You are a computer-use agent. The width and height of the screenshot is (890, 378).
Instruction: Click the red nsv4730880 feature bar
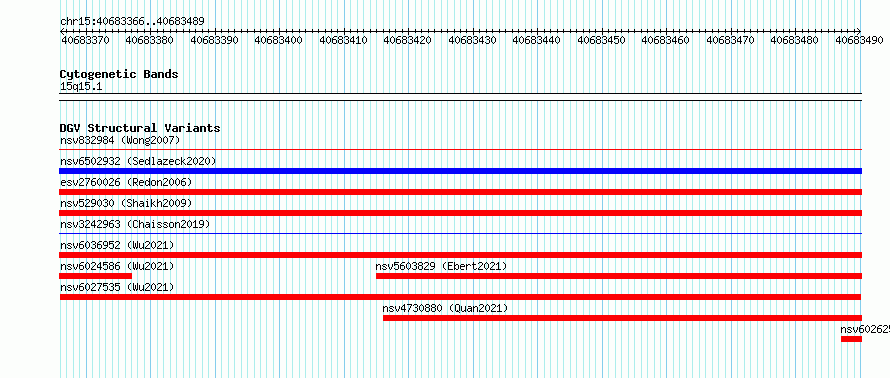click(x=622, y=318)
